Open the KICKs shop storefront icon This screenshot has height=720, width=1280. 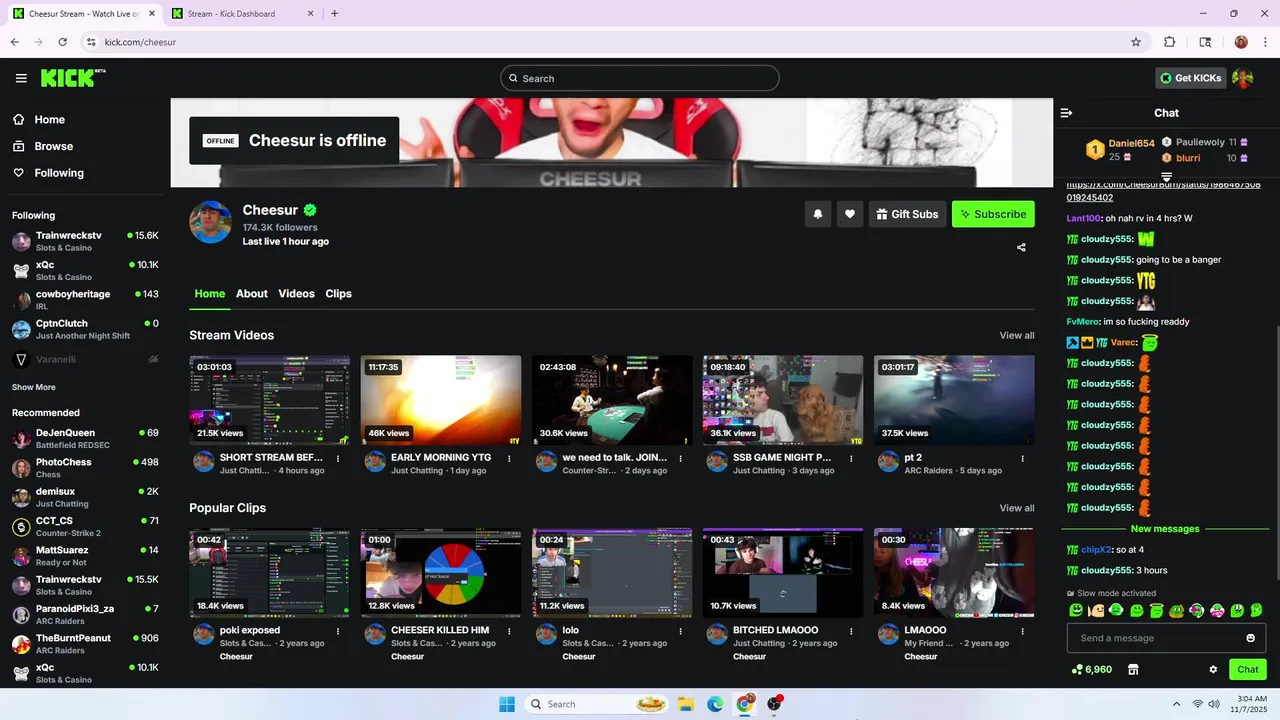[x=1133, y=670]
